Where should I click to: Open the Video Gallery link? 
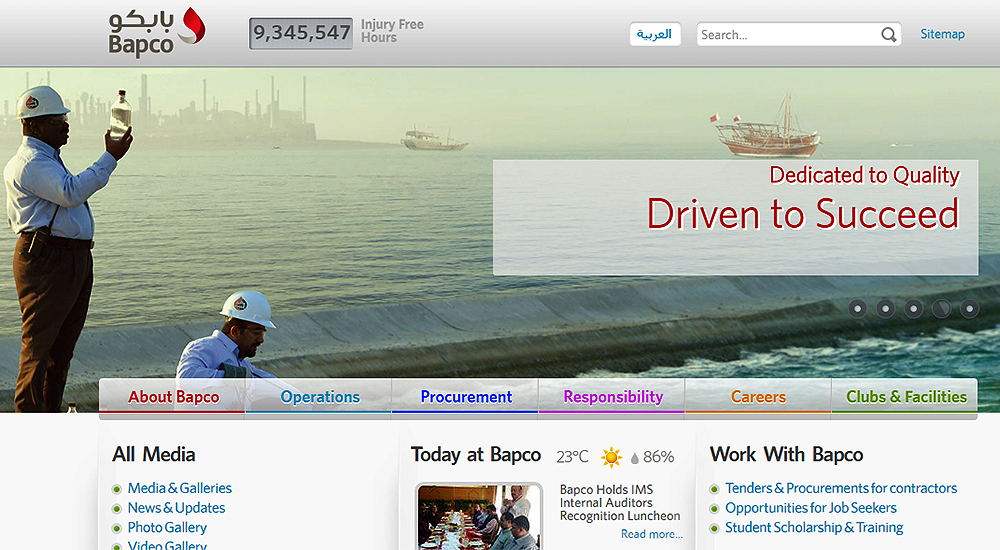(x=167, y=546)
